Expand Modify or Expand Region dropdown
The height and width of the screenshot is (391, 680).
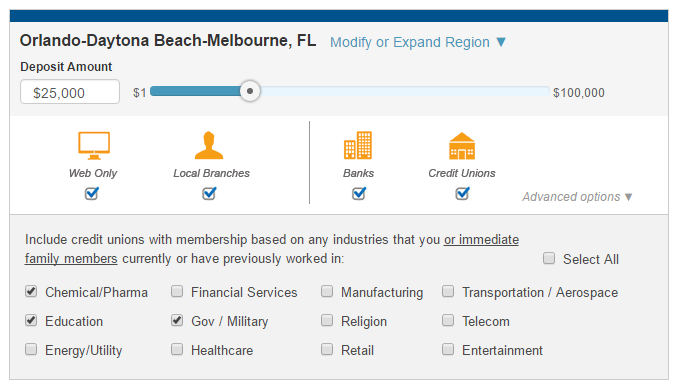click(x=418, y=42)
